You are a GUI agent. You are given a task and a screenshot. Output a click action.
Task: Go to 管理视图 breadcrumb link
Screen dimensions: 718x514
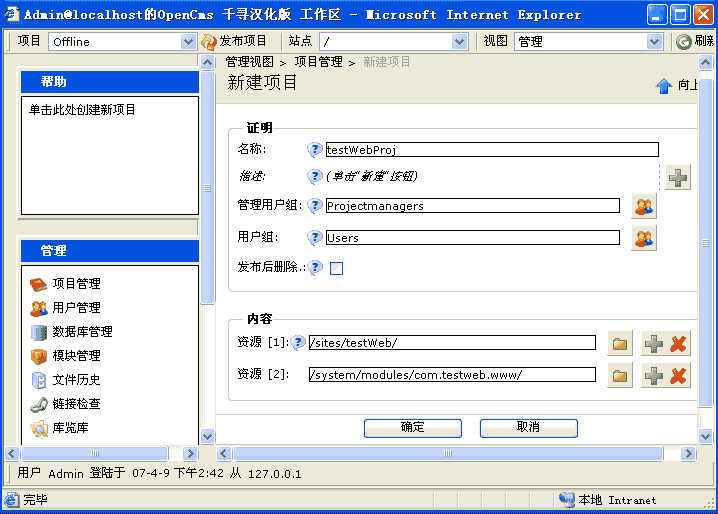click(x=250, y=62)
